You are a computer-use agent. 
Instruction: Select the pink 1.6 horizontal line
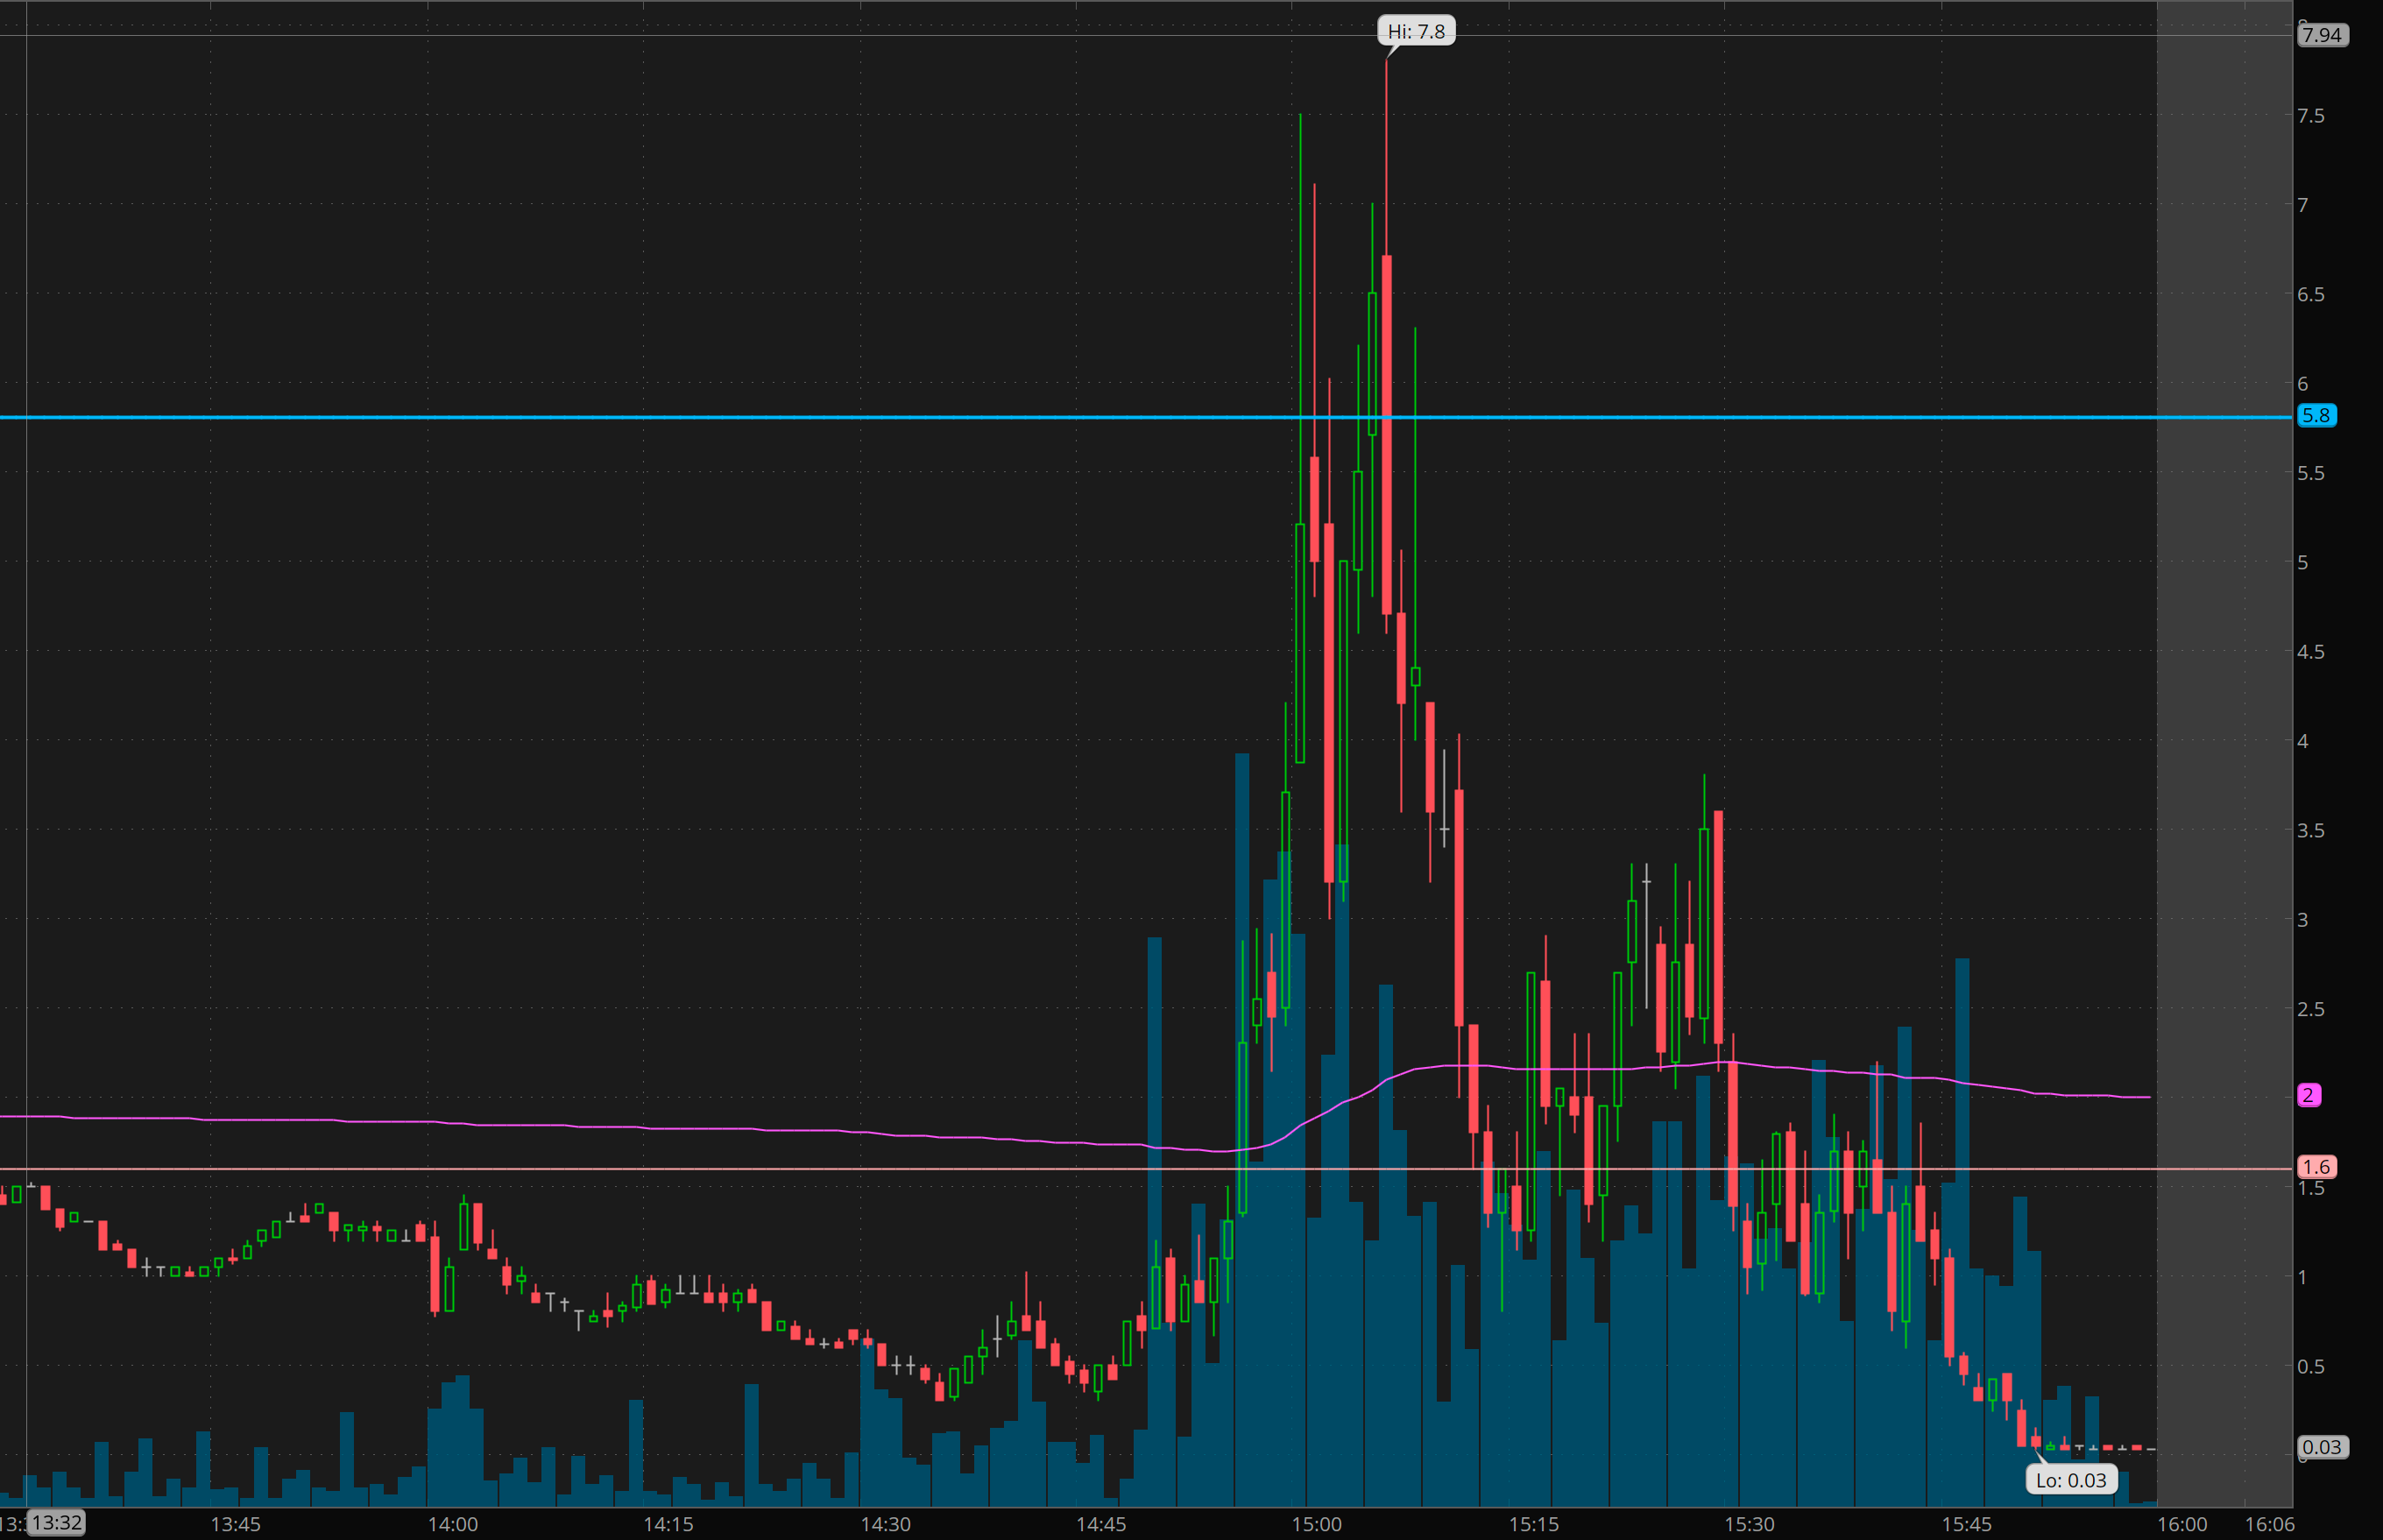700,1168
